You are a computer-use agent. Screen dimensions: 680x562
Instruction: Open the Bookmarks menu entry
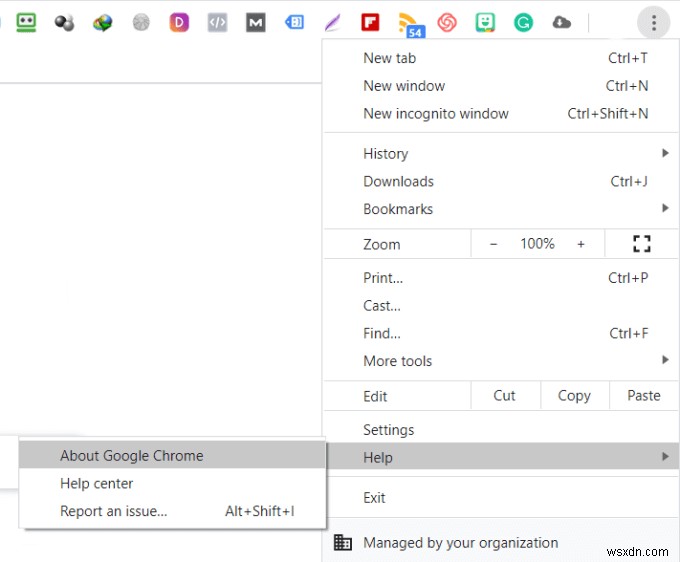501,209
